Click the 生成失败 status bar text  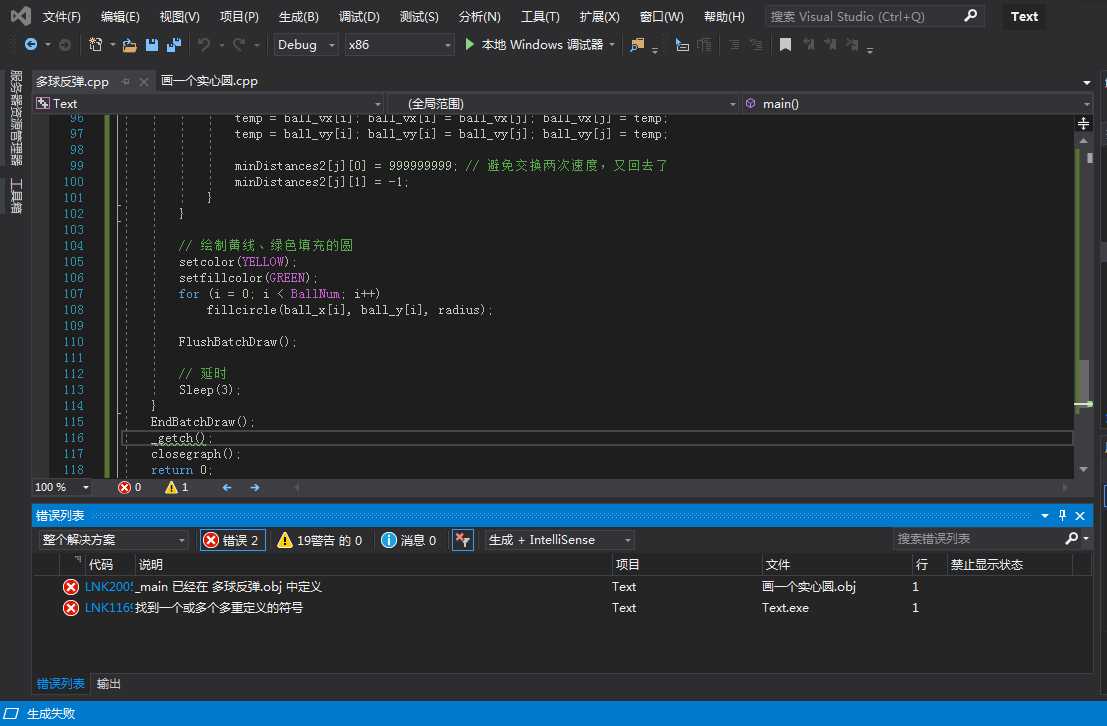[51, 714]
